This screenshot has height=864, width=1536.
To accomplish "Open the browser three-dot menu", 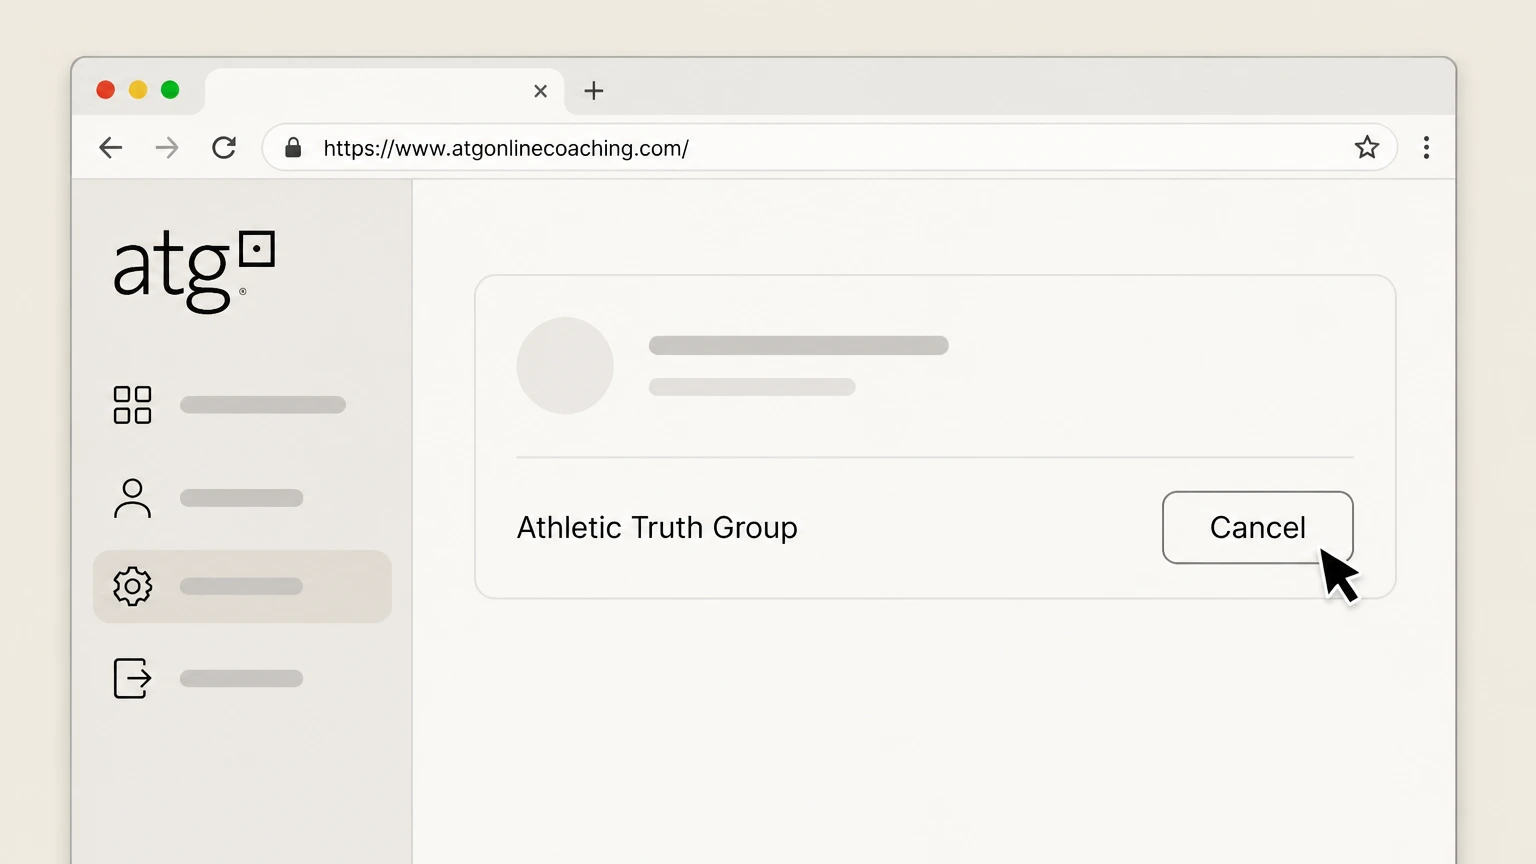I will [x=1426, y=148].
